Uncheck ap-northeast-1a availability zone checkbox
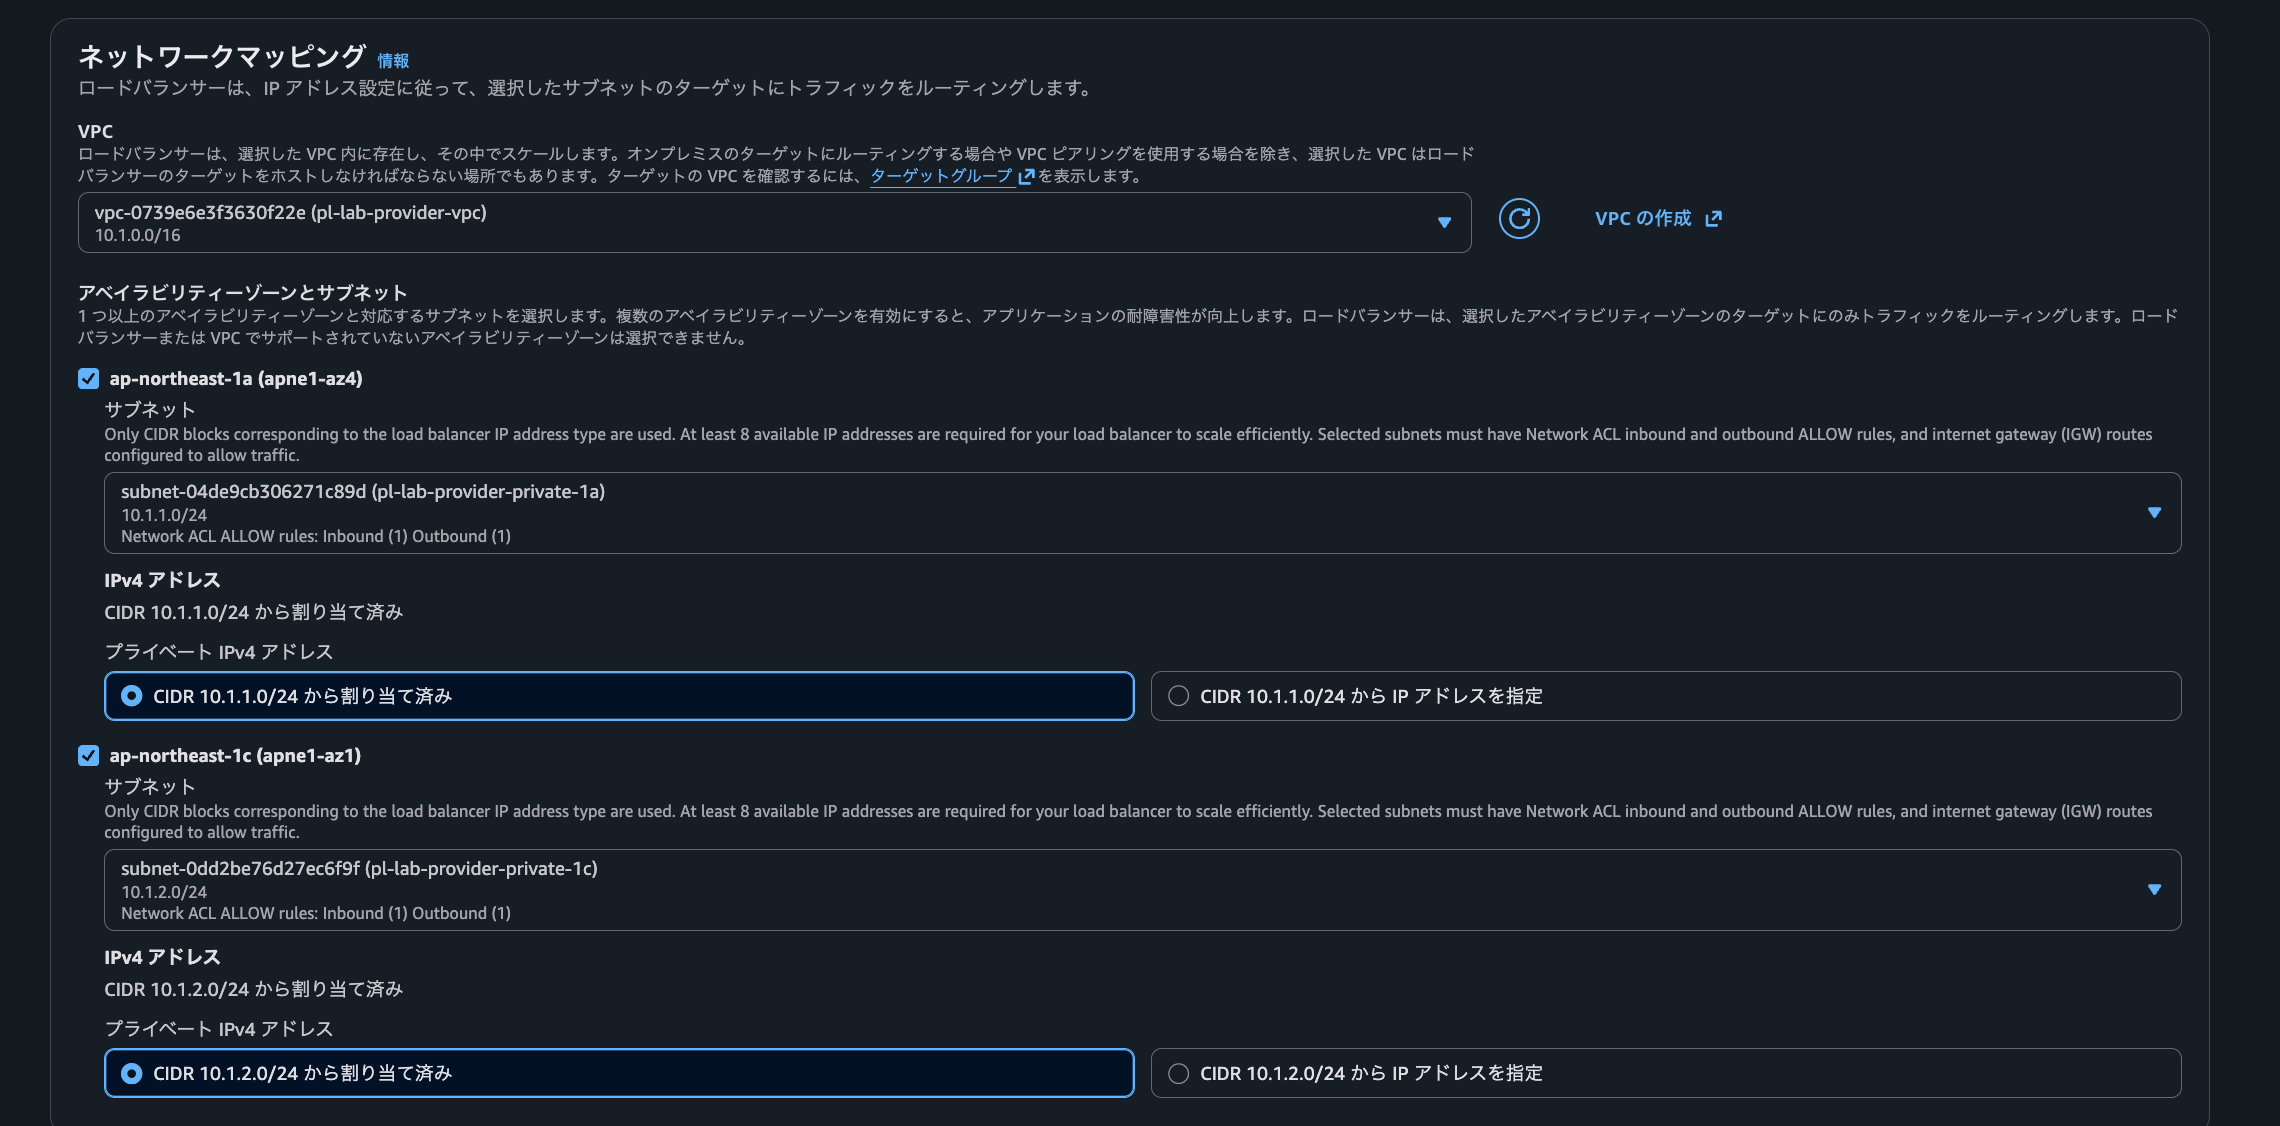 (x=89, y=379)
